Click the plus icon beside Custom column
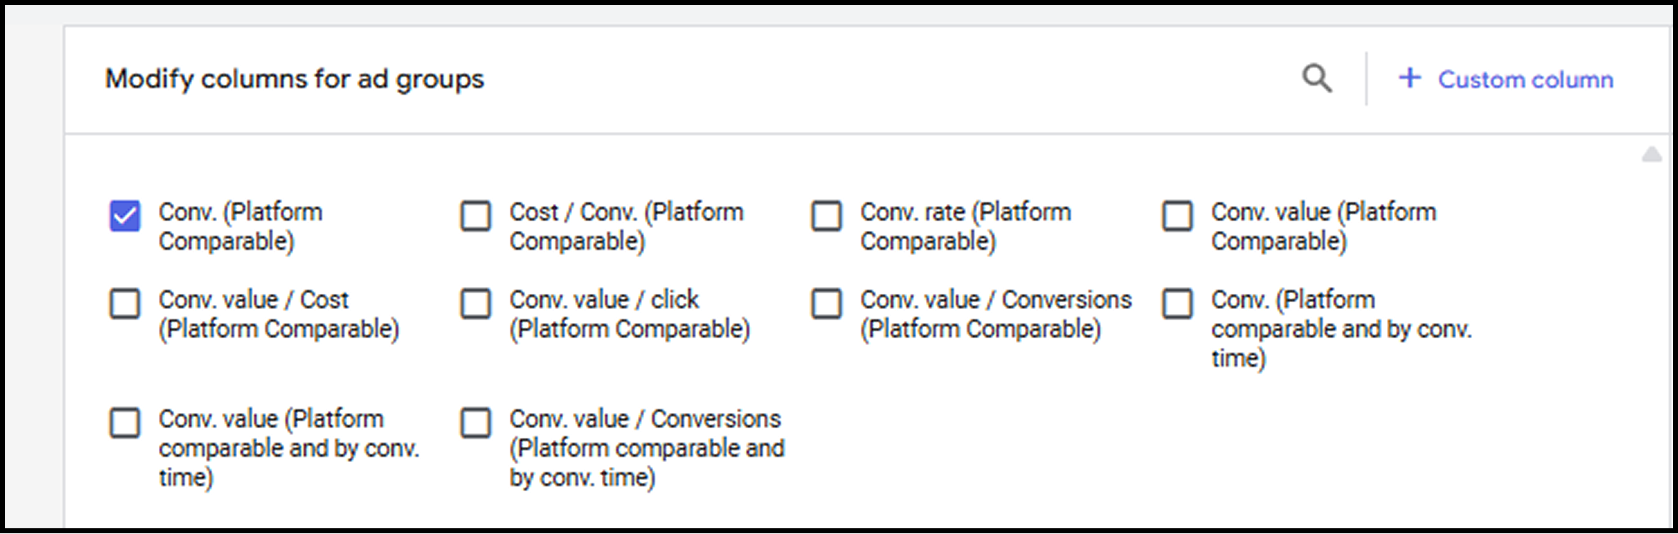The width and height of the screenshot is (1678, 534). tap(1409, 78)
